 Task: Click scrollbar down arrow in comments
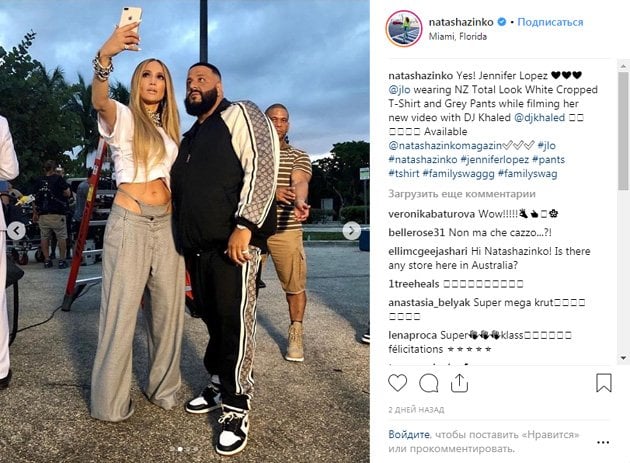click(623, 357)
